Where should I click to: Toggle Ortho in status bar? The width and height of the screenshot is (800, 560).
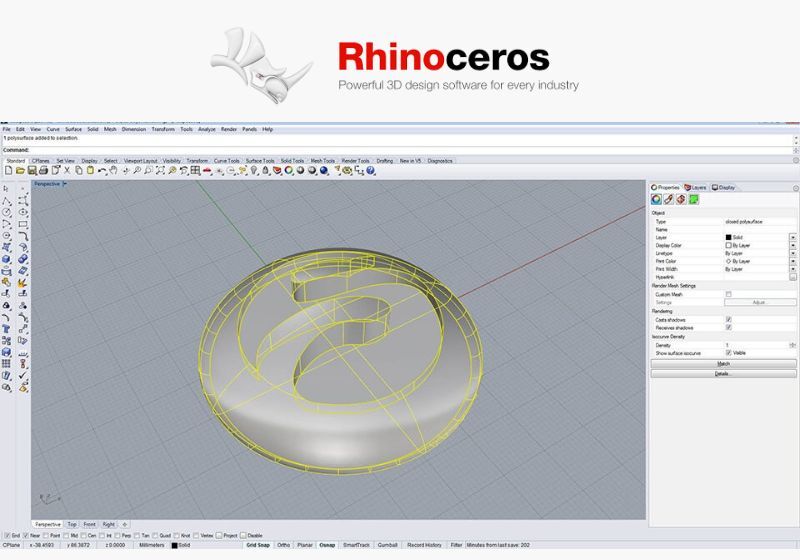tap(283, 545)
